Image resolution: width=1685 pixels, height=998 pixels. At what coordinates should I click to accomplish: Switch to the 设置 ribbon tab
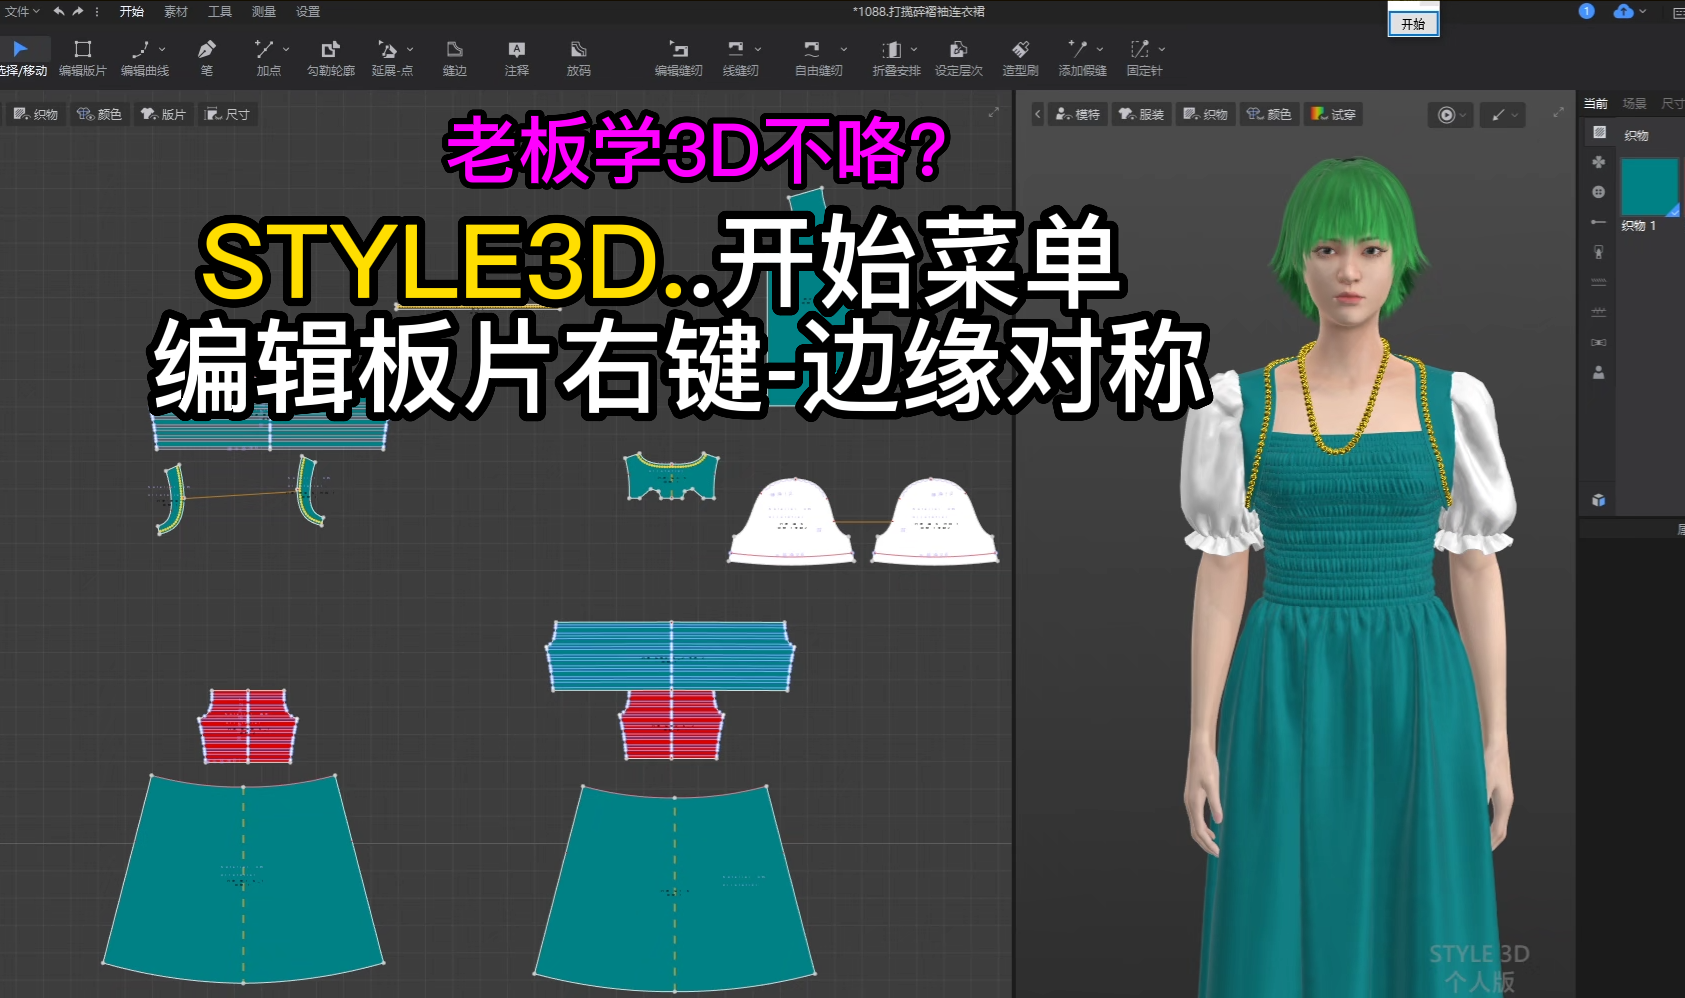click(x=308, y=11)
